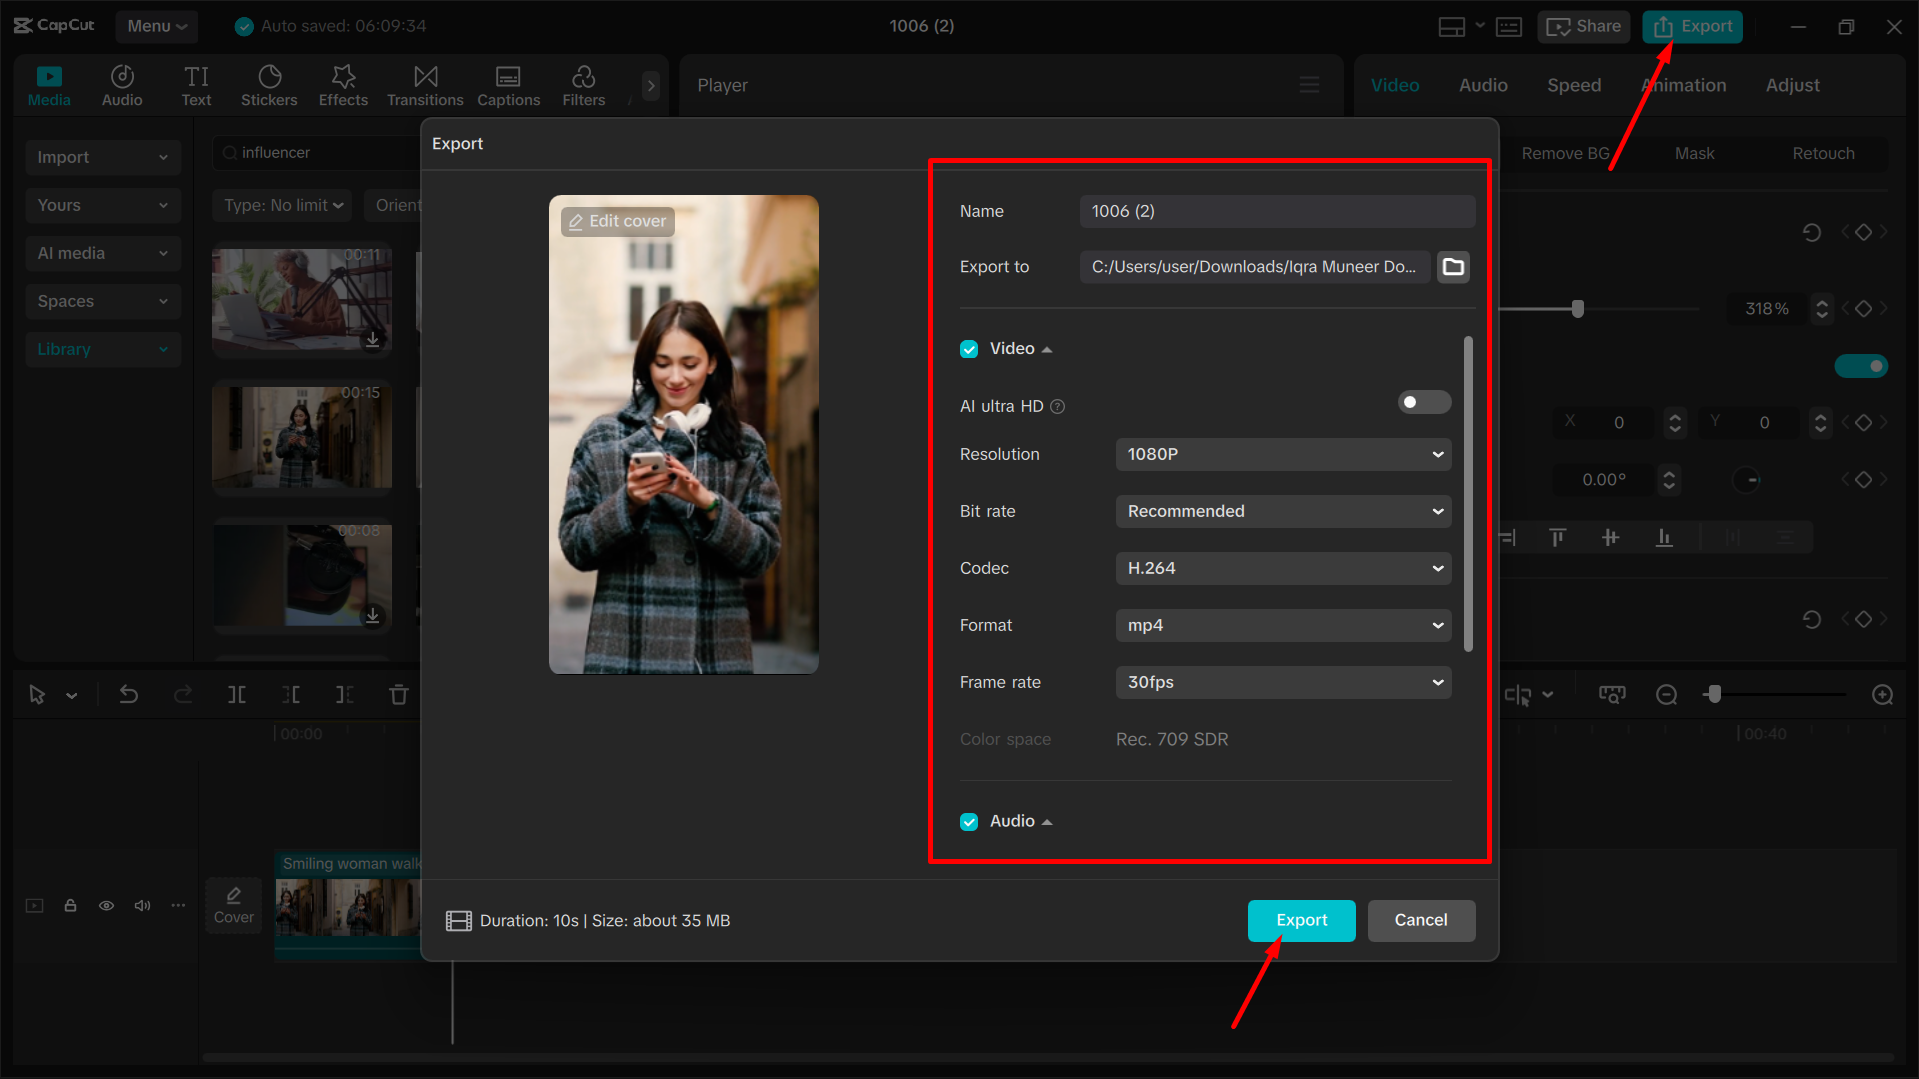The height and width of the screenshot is (1079, 1919).
Task: Open the Transitions panel
Action: click(x=424, y=85)
